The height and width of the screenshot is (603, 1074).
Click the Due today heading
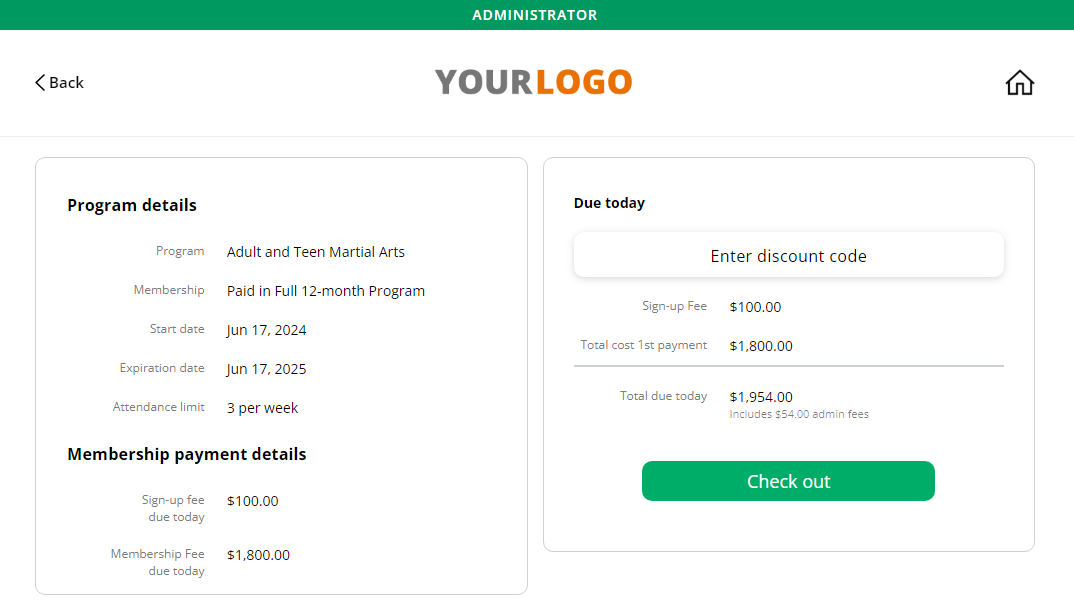(x=609, y=203)
